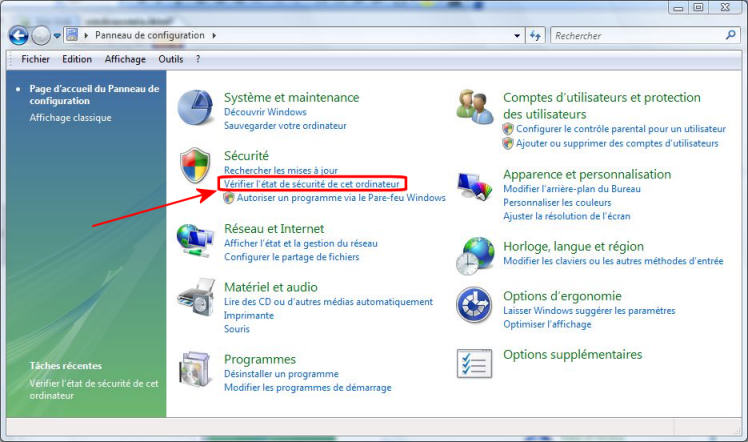Click the Forward navigation button

(x=41, y=35)
